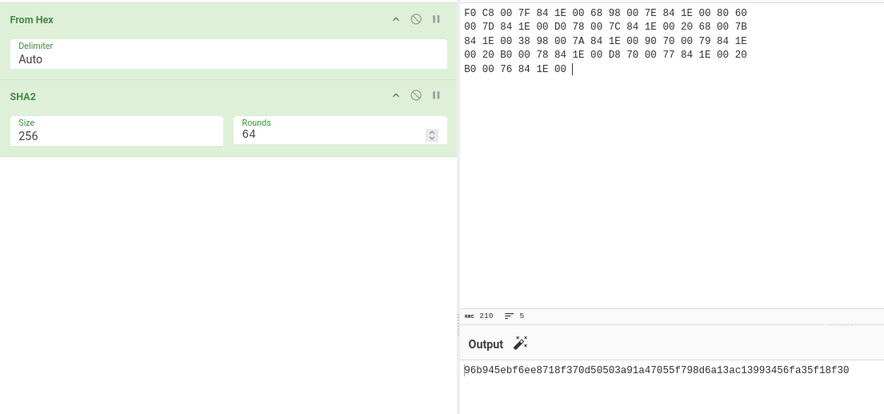The width and height of the screenshot is (884, 414).
Task: Click the SHA256 hash output text
Action: pyautogui.click(x=656, y=370)
